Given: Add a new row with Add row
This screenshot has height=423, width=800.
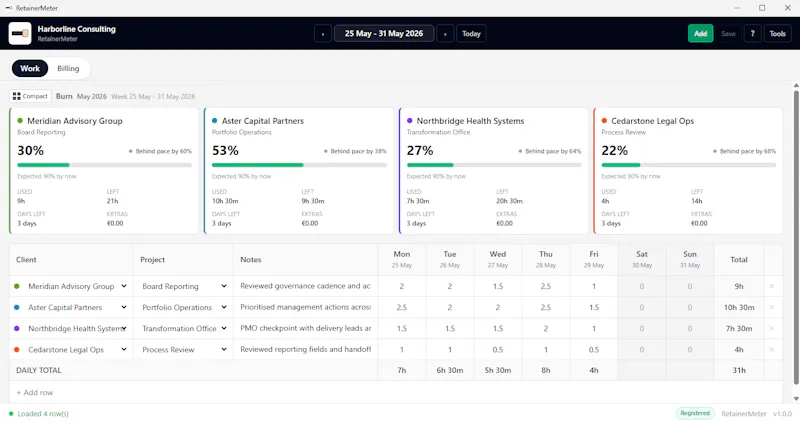Looking at the screenshot, I should pos(35,392).
